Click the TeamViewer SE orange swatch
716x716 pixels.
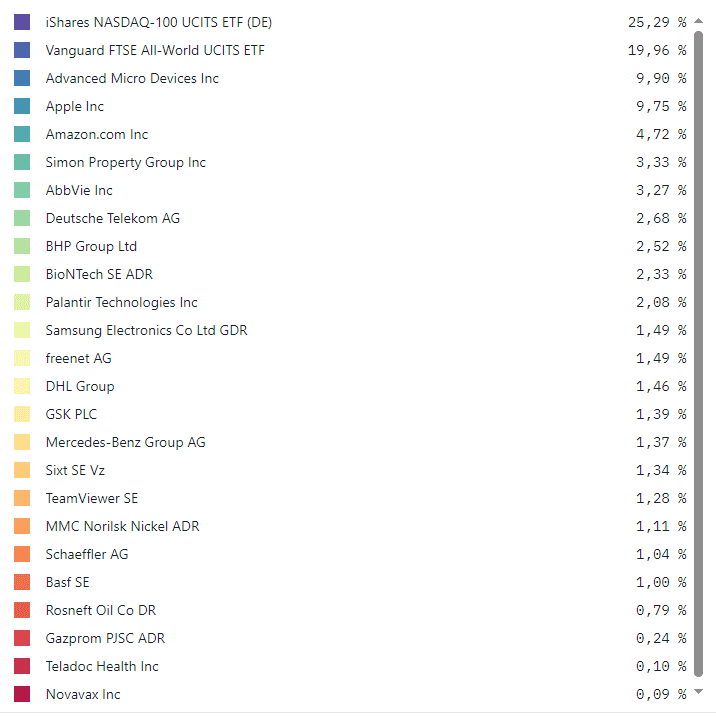click(22, 498)
